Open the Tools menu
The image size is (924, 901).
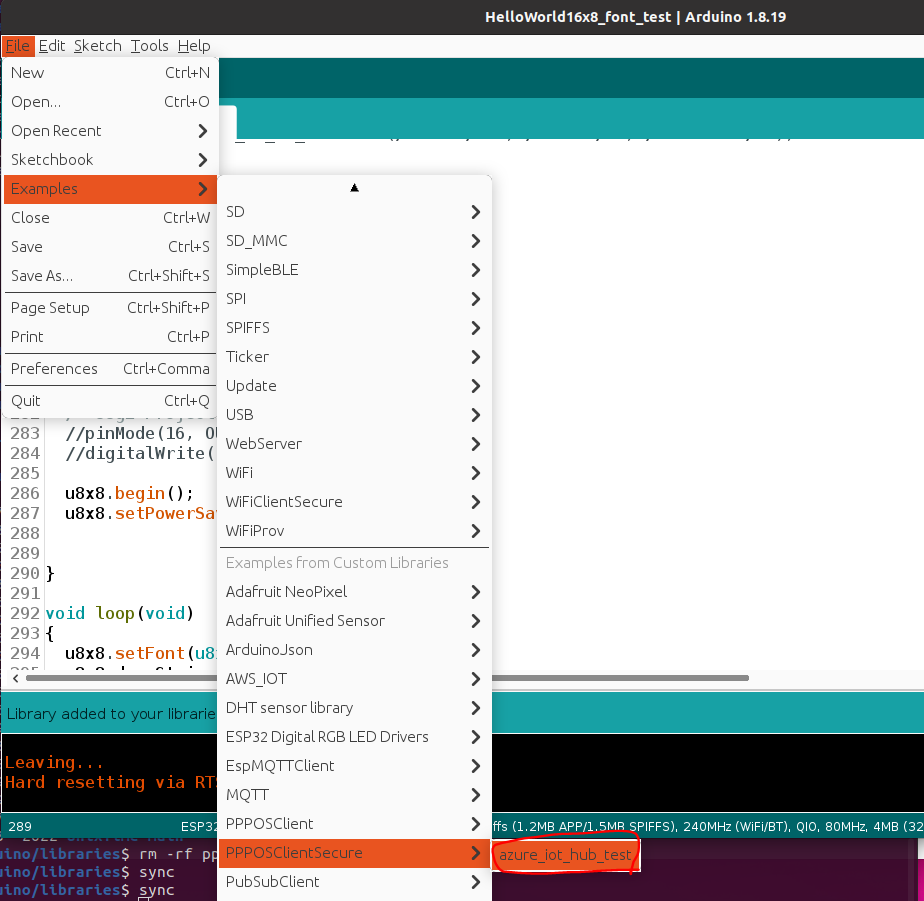click(x=150, y=46)
